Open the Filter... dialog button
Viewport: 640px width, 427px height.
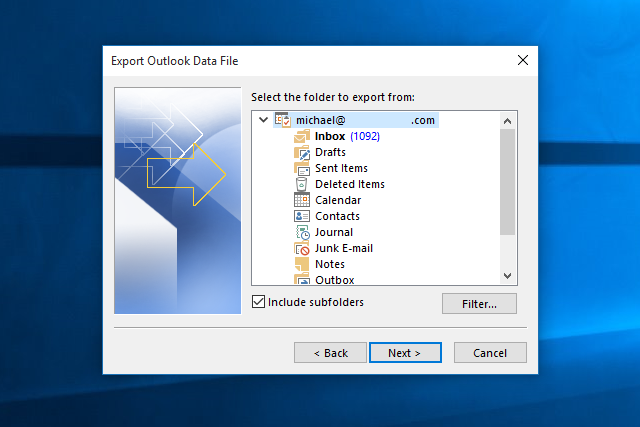(x=479, y=304)
